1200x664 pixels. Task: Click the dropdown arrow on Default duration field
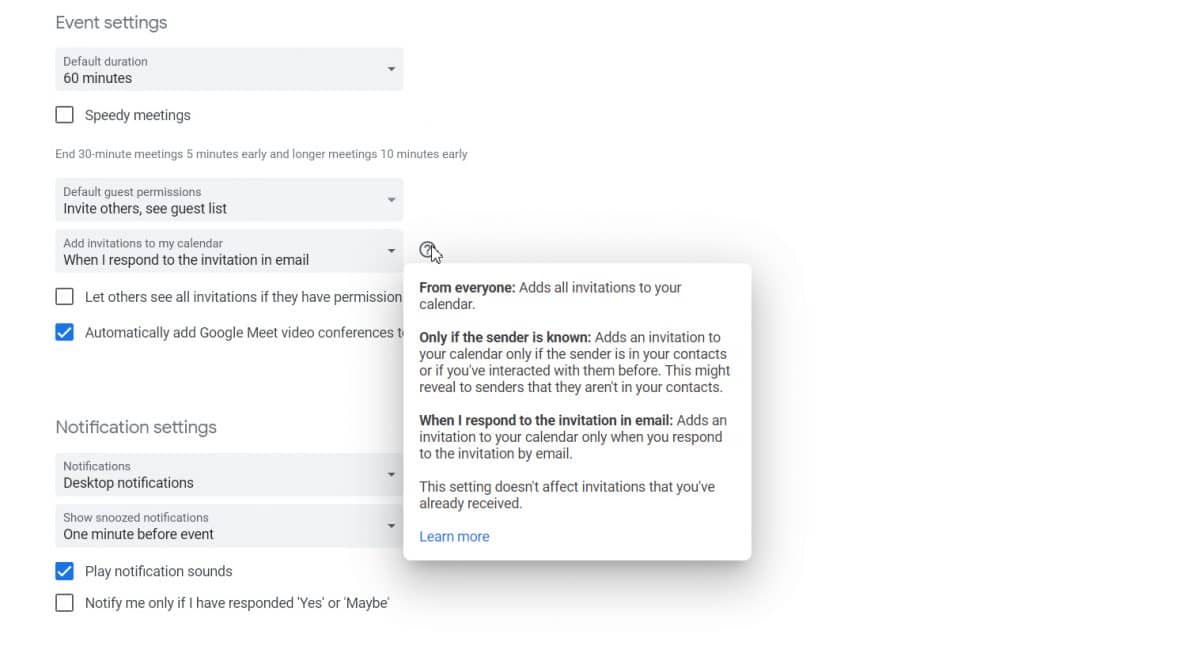click(391, 68)
